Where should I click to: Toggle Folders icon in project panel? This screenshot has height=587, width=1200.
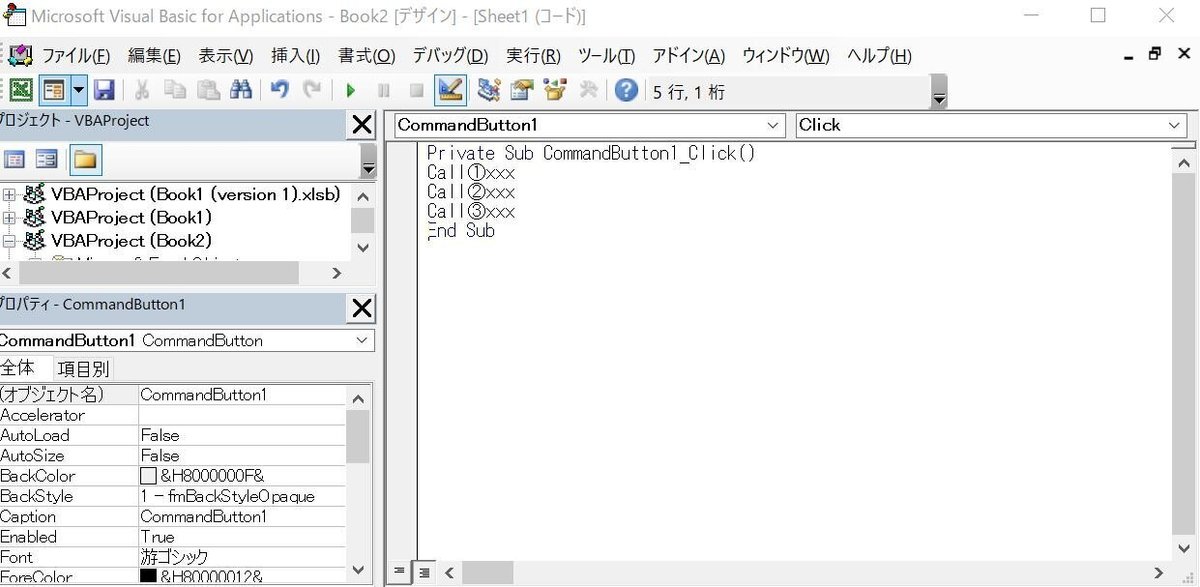click(86, 159)
